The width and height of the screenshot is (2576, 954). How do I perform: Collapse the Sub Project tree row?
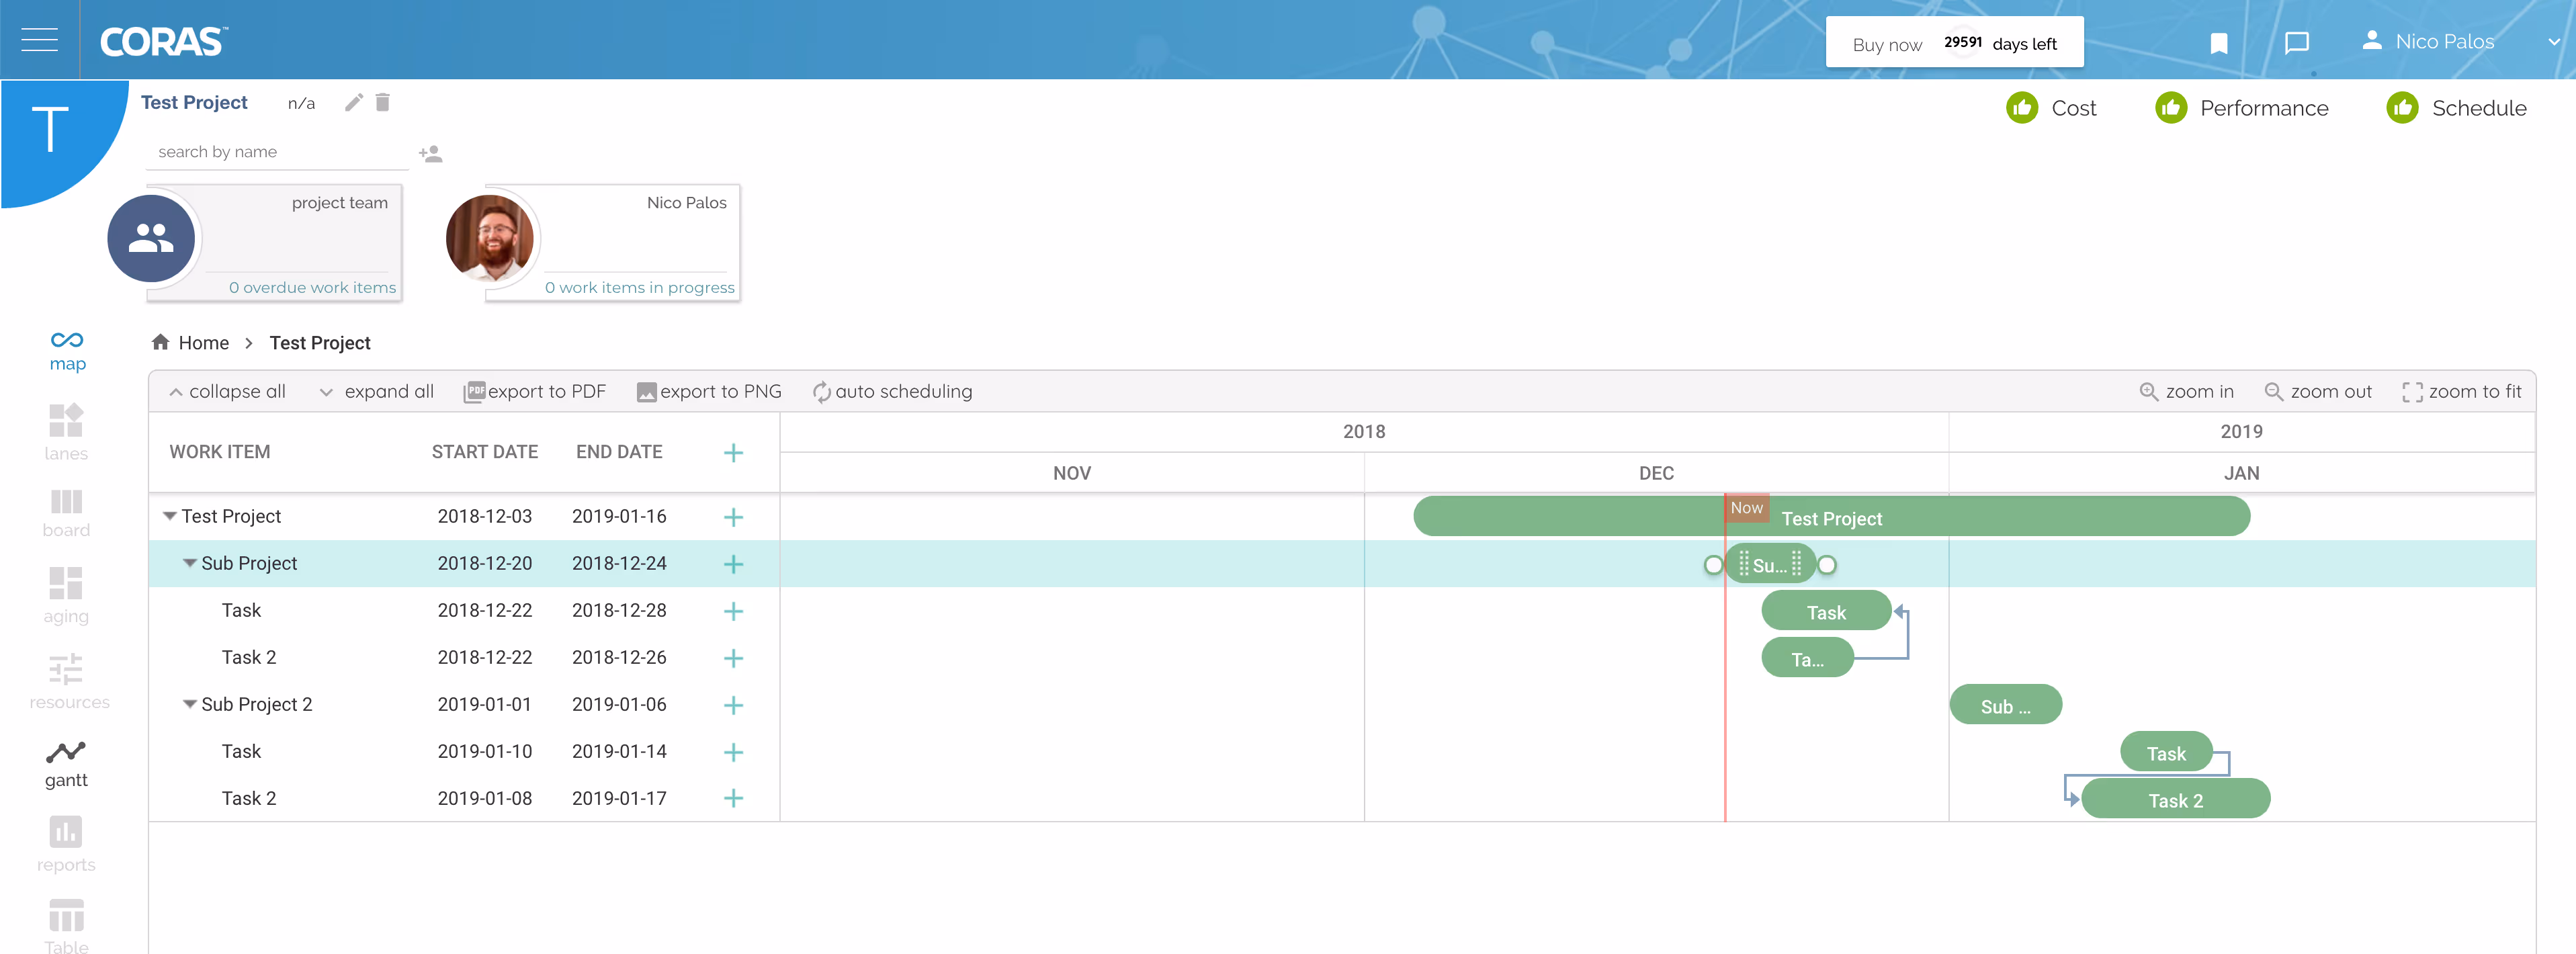coord(189,563)
